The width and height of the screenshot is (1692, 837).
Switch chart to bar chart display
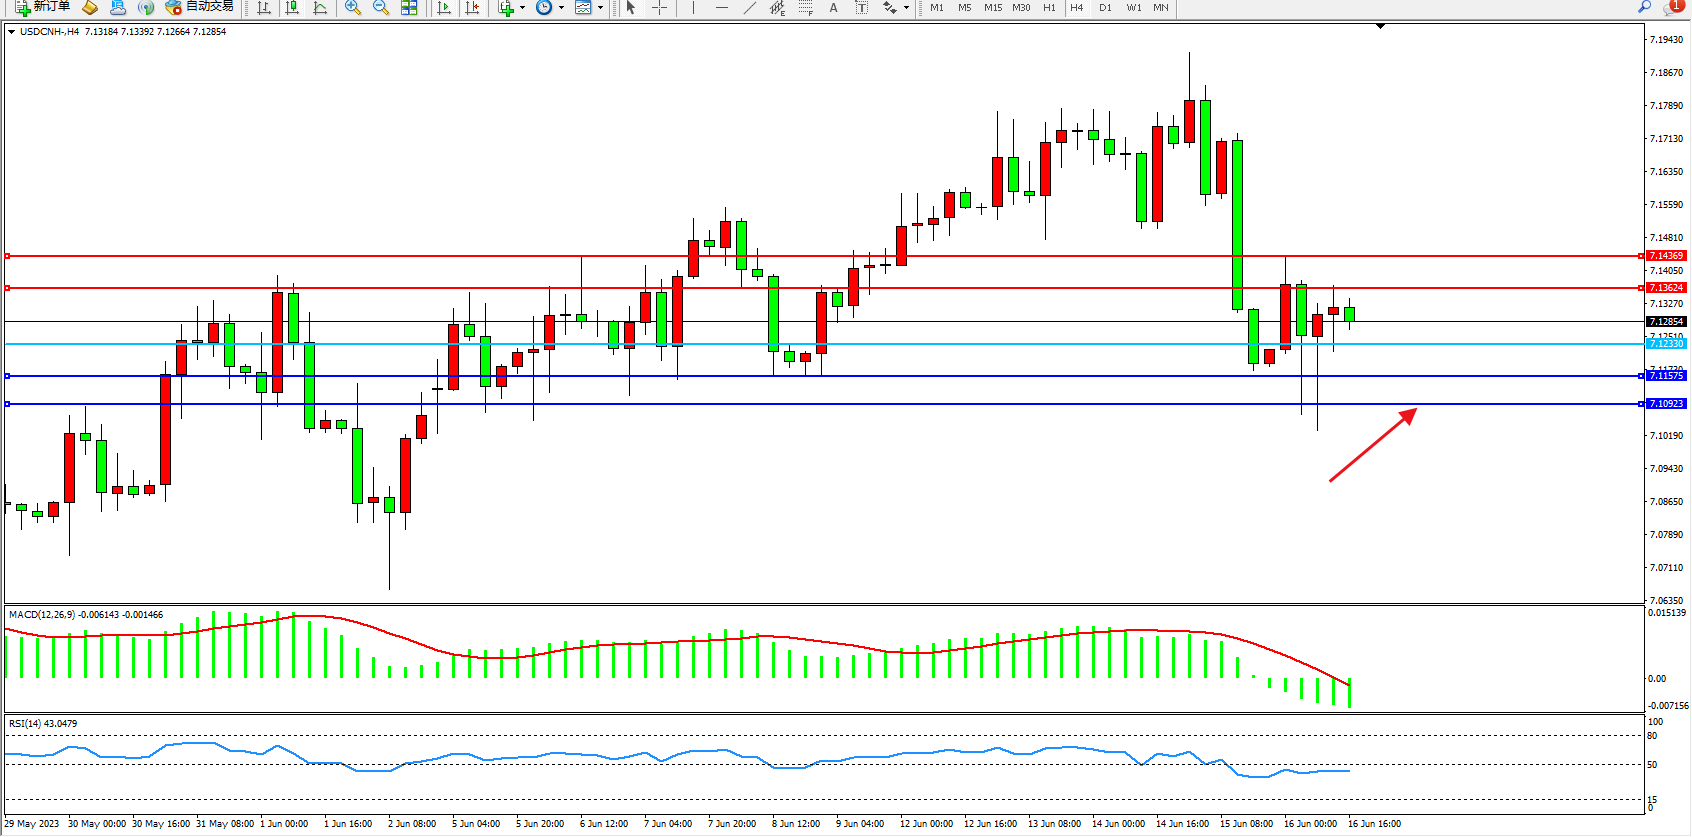pyautogui.click(x=264, y=8)
